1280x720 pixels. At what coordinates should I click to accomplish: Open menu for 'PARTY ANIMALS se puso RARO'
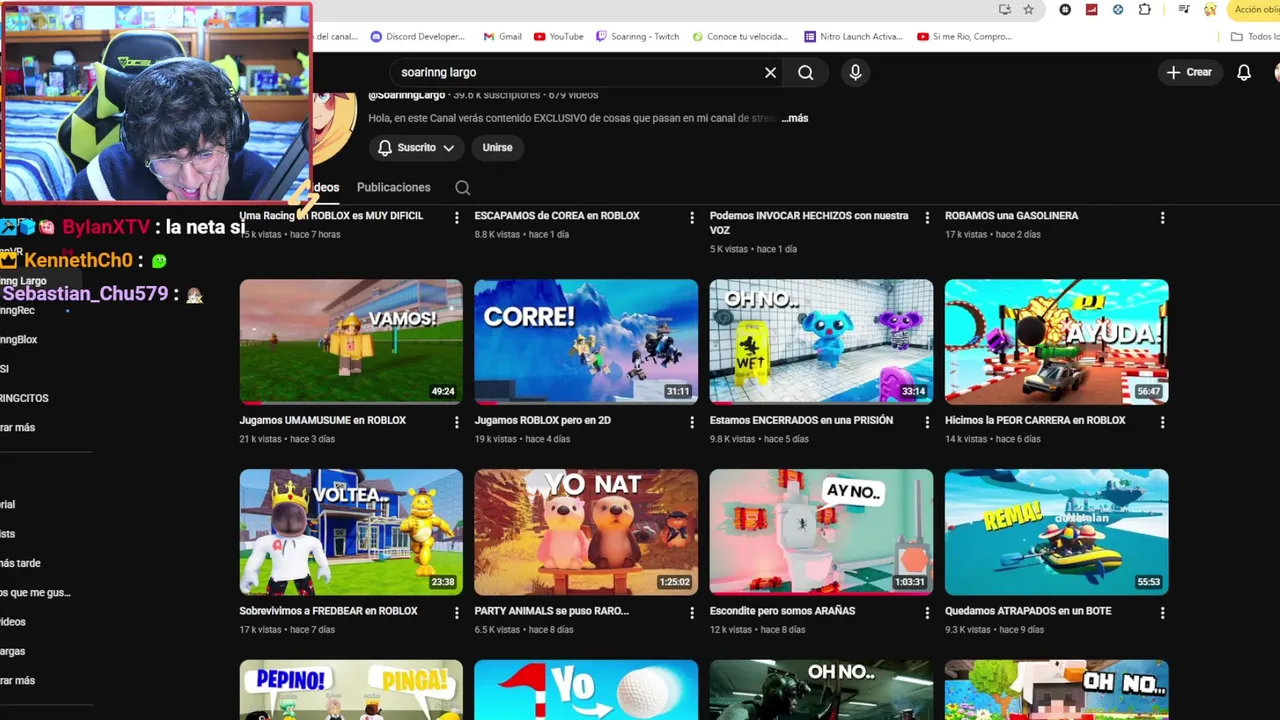pyautogui.click(x=691, y=612)
